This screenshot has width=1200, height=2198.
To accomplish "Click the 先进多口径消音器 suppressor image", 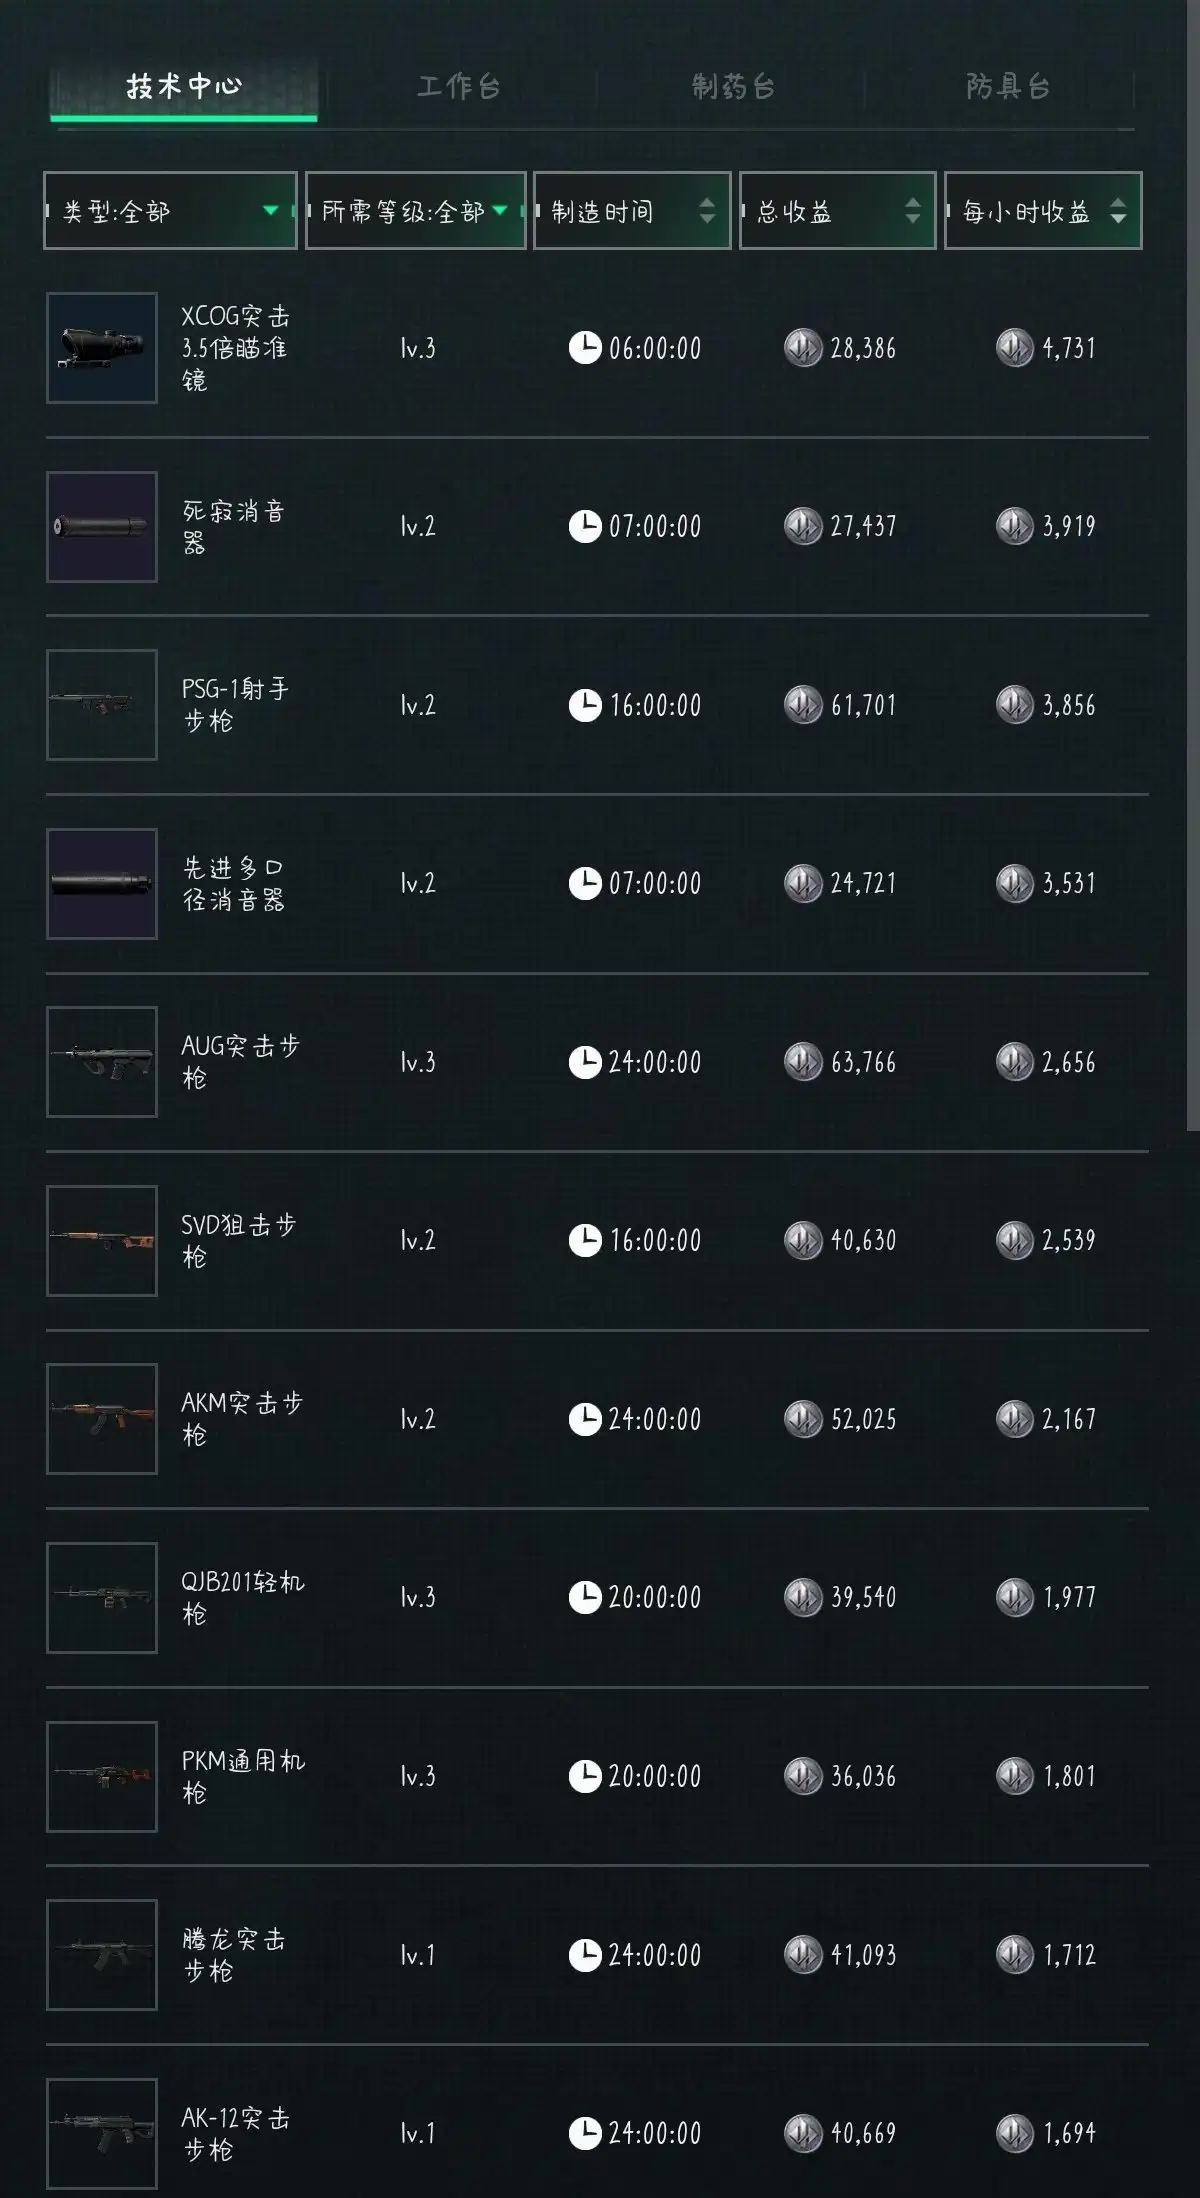I will click(x=101, y=882).
